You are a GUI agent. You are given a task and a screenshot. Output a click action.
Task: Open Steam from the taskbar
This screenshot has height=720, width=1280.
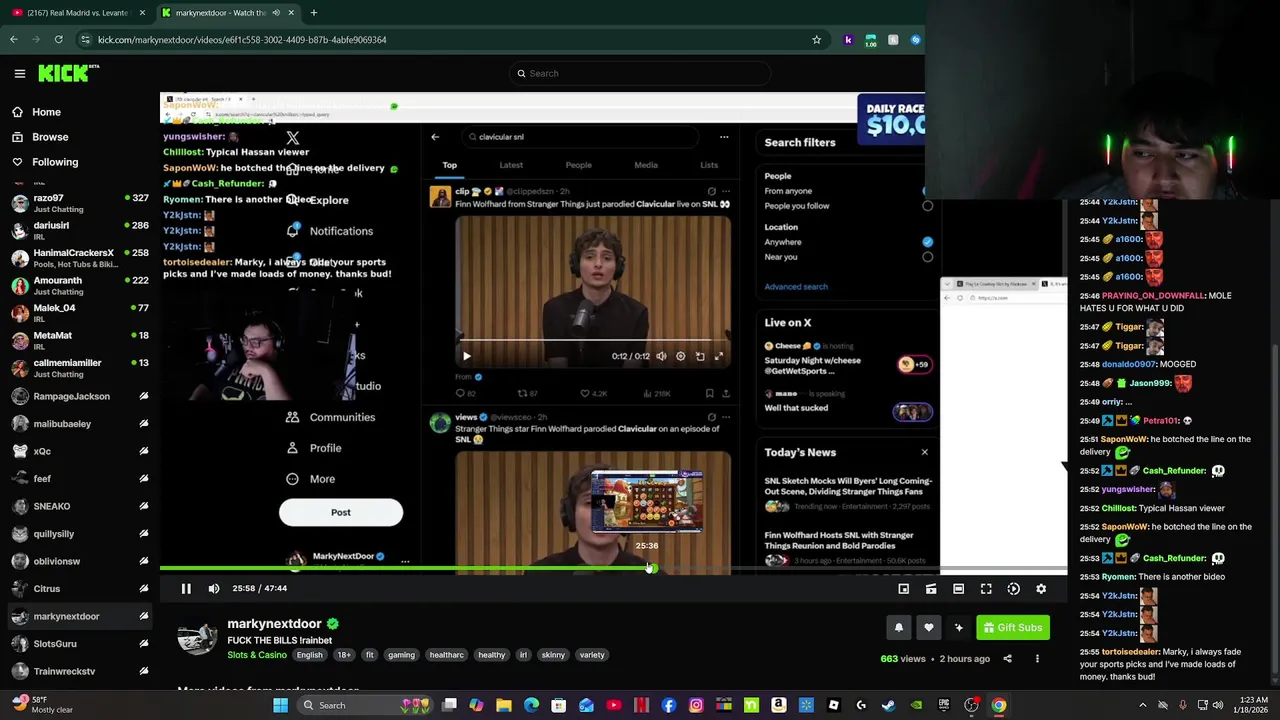[888, 706]
